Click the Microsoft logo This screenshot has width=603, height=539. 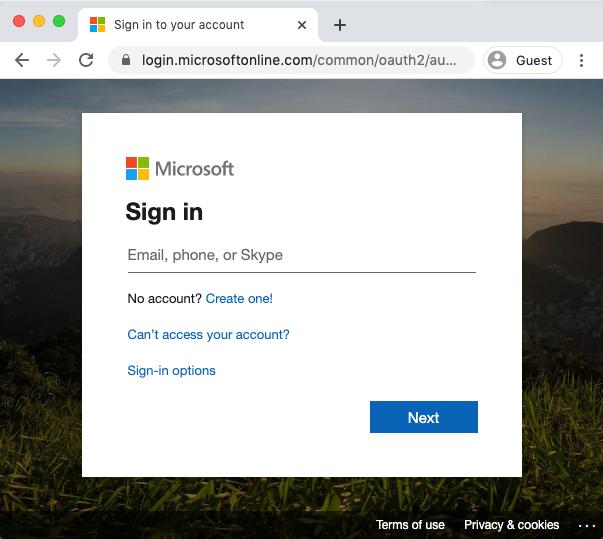tap(180, 168)
